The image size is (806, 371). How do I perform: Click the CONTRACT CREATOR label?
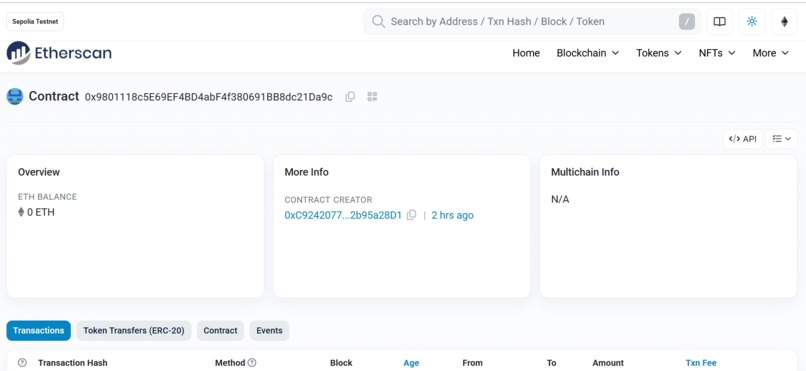click(x=328, y=200)
